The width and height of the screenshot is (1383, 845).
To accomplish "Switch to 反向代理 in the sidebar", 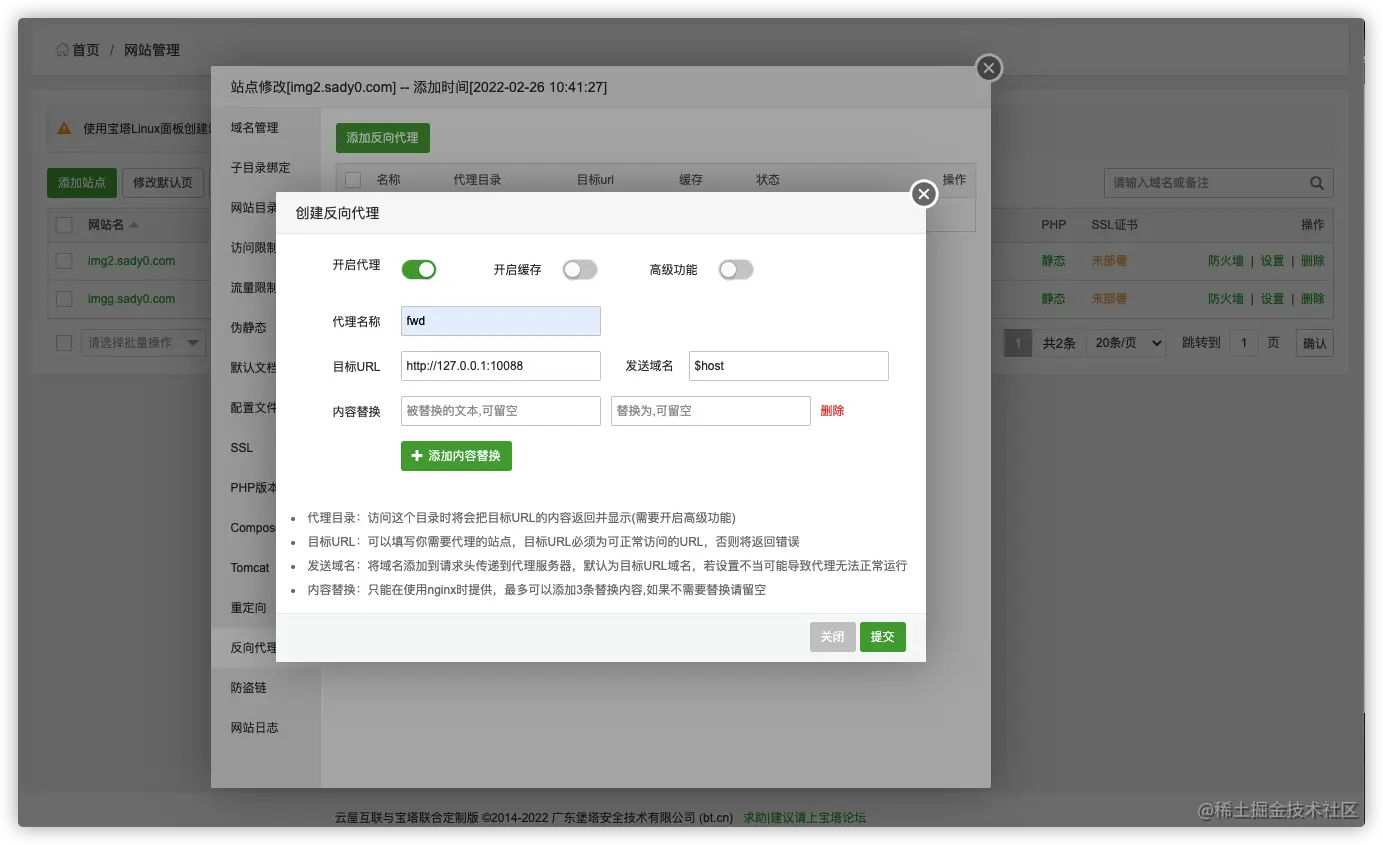I will pyautogui.click(x=251, y=647).
